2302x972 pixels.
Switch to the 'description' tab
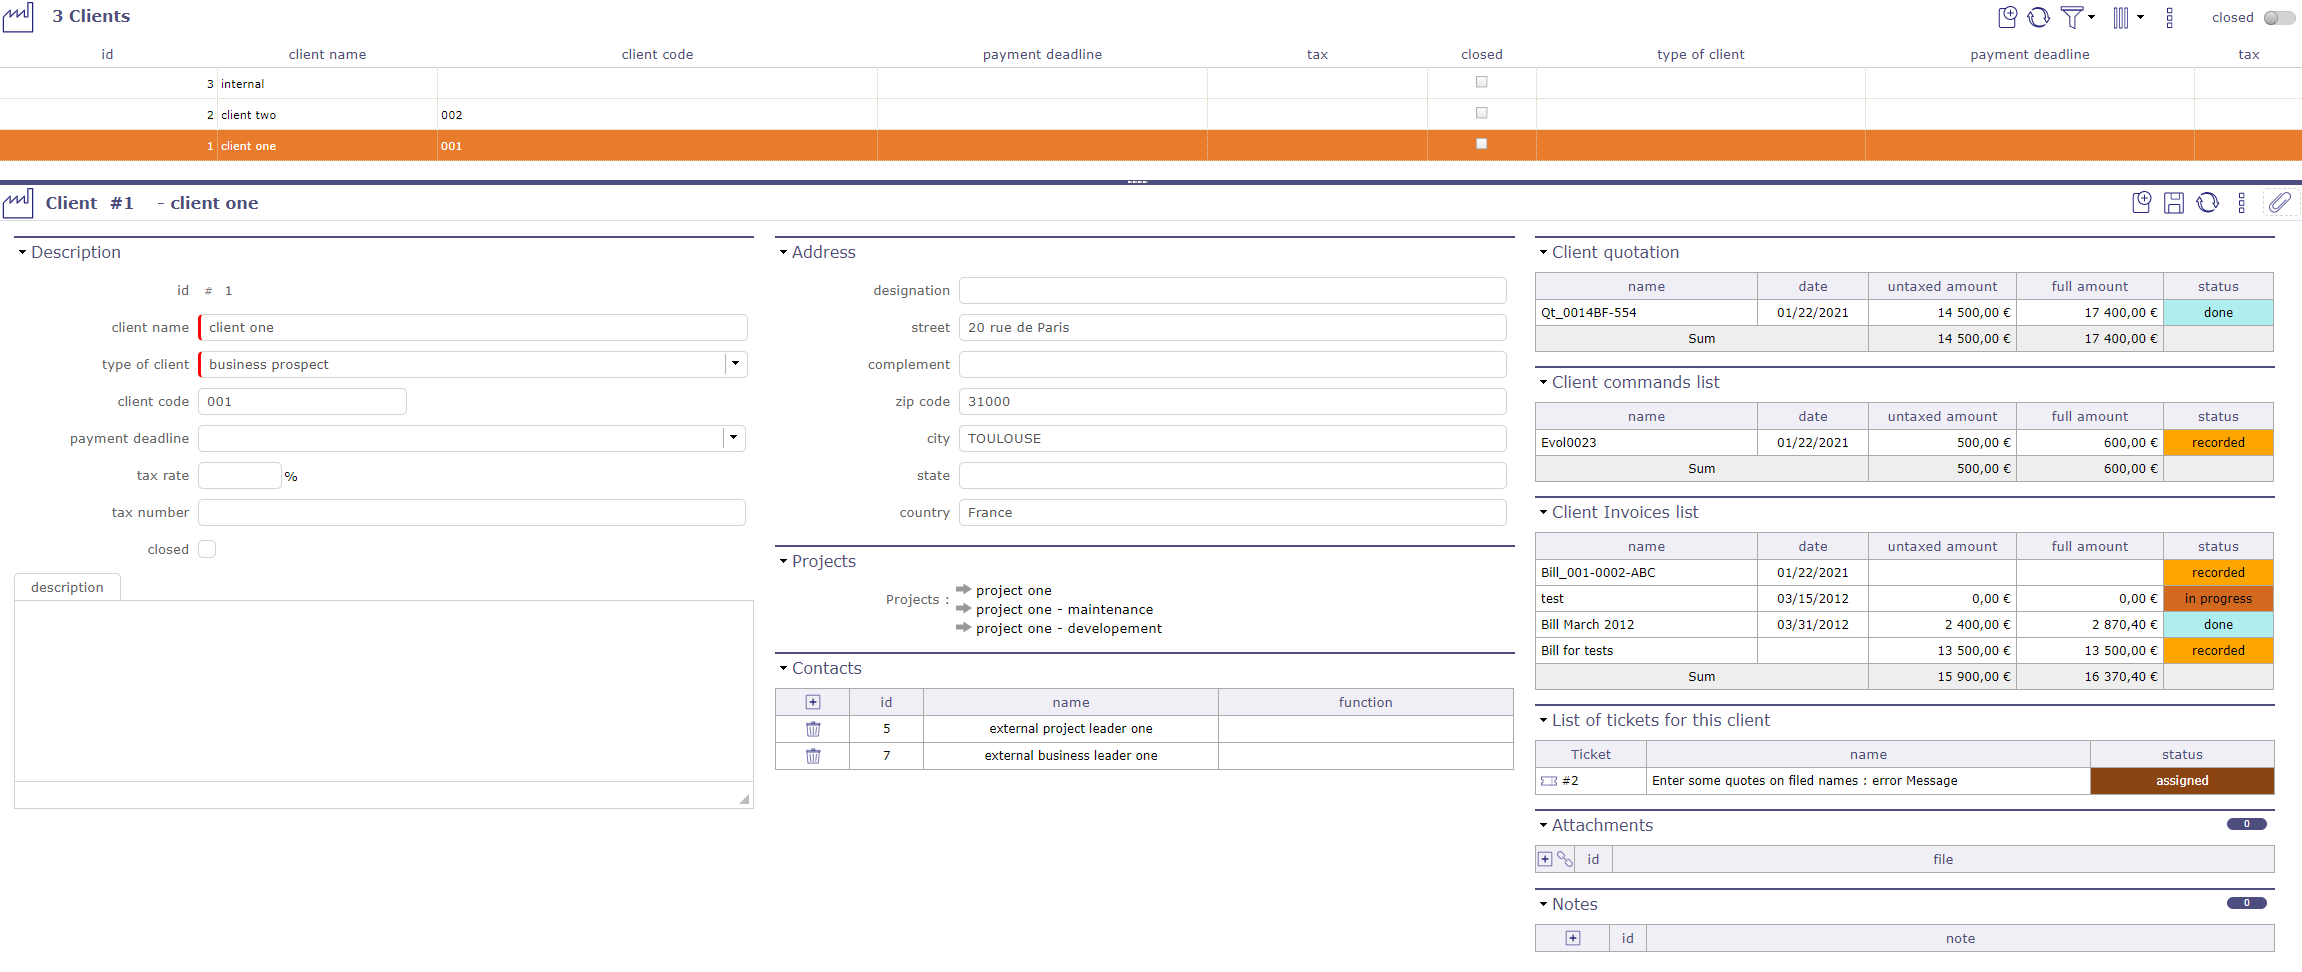[67, 587]
